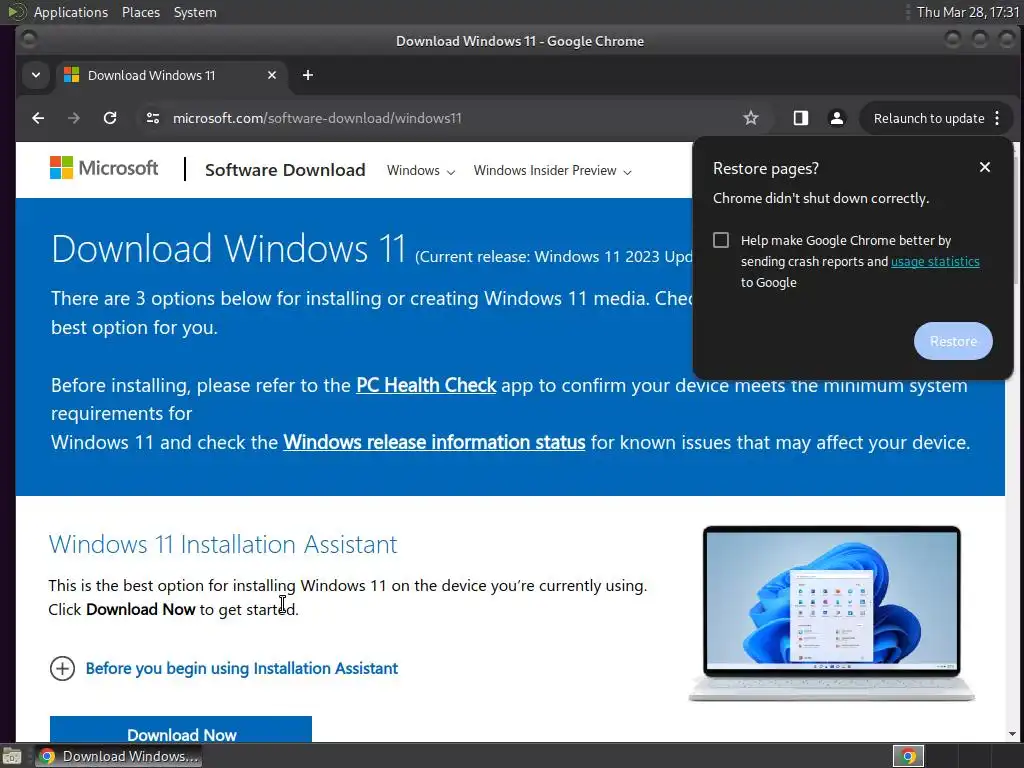The width and height of the screenshot is (1024, 768).
Task: Click the Restore button
Action: coord(953,341)
